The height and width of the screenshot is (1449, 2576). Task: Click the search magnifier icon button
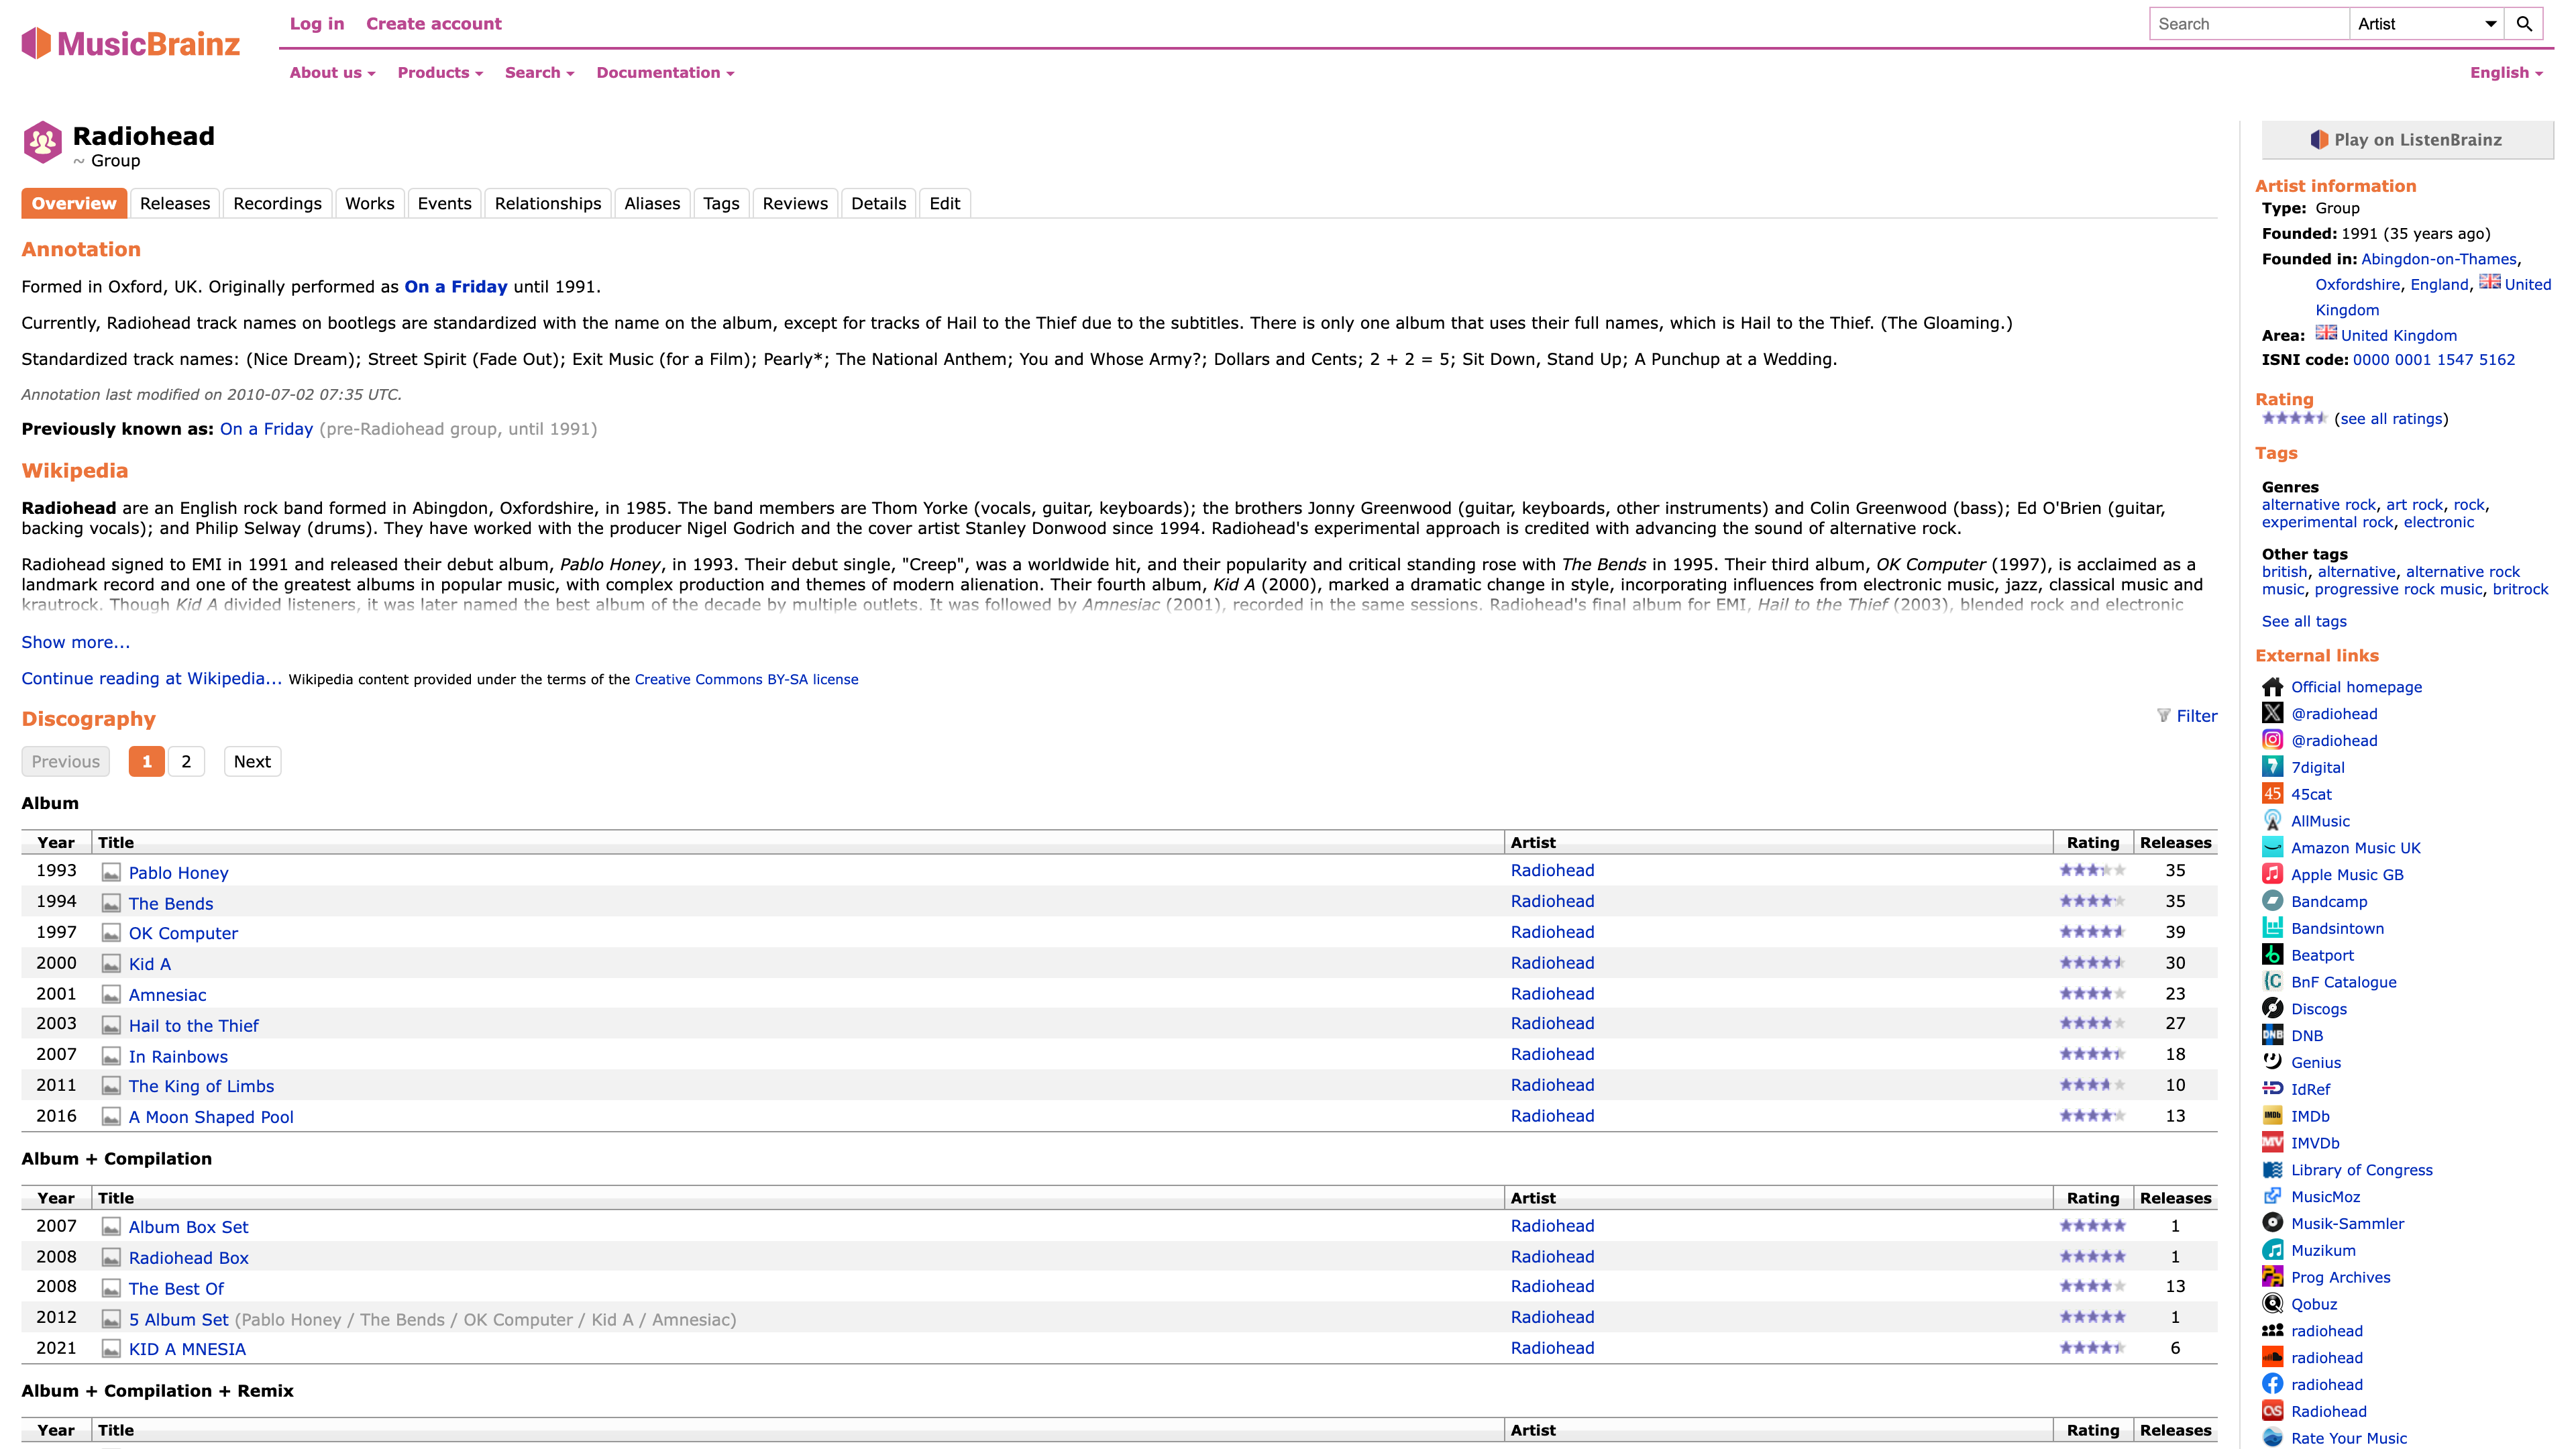click(x=2524, y=24)
